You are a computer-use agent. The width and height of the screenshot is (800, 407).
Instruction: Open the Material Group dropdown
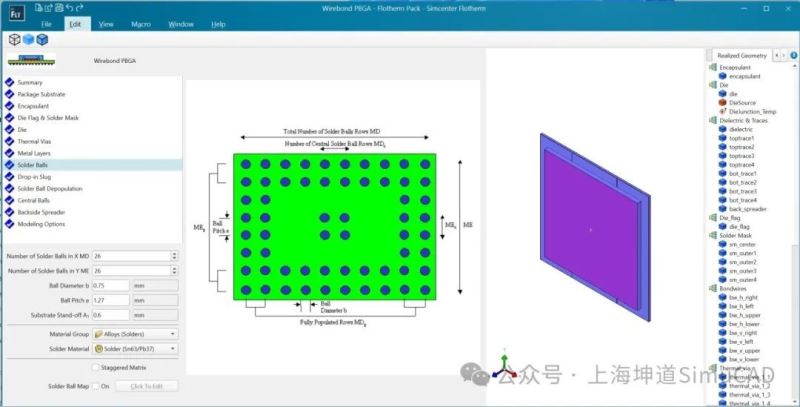tap(135, 333)
